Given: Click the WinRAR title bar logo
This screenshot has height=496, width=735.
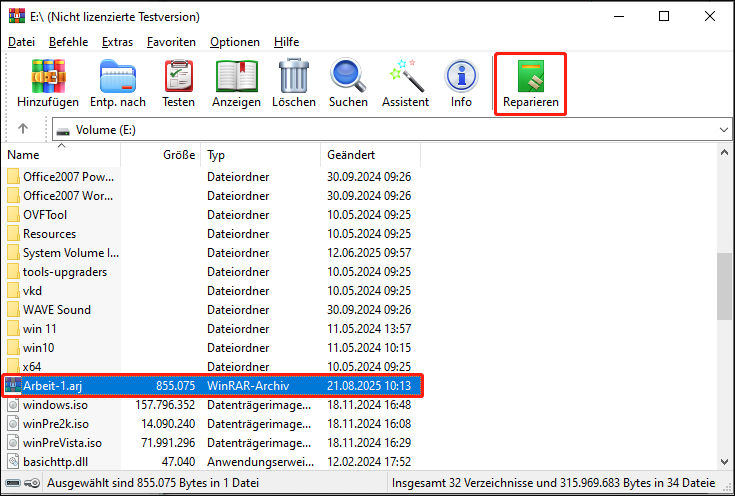Looking at the screenshot, I should (17, 16).
